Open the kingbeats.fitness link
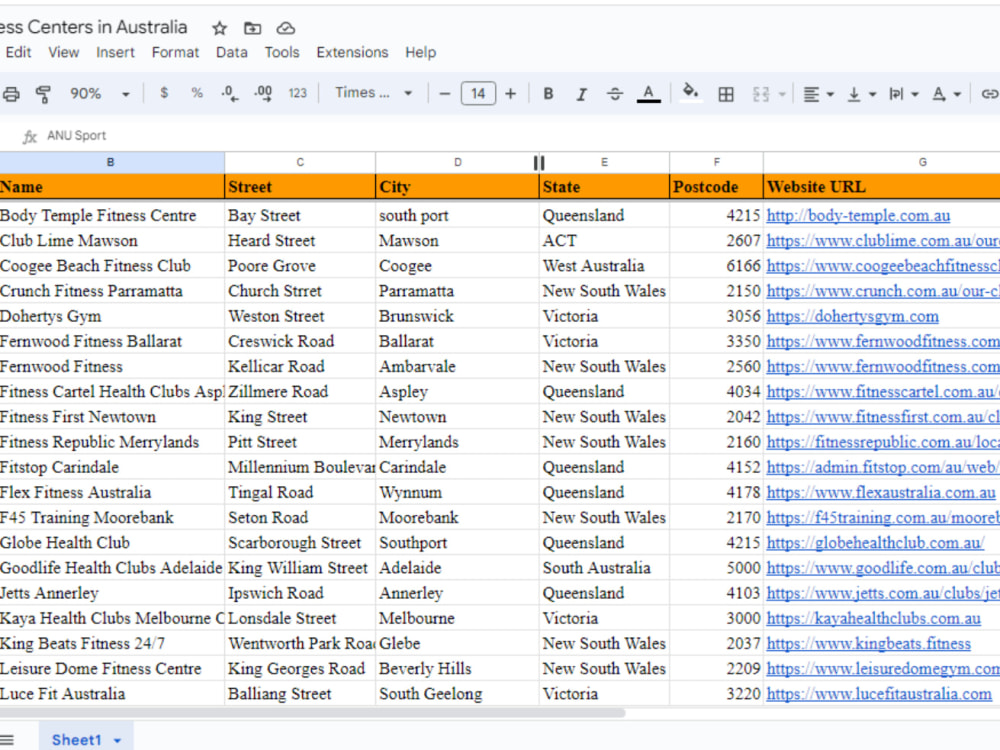 click(x=868, y=643)
